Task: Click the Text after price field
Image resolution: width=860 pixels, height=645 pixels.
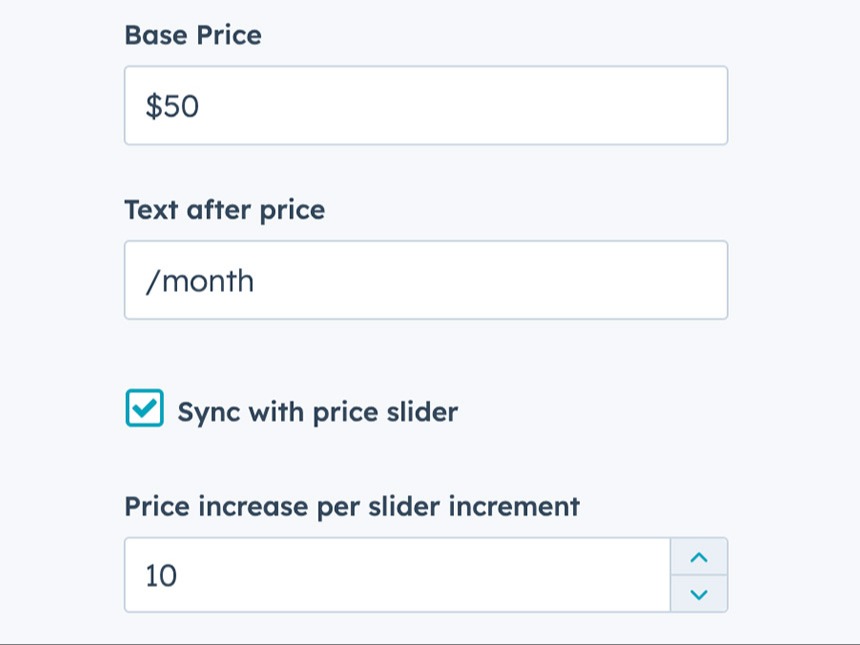Action: [400, 280]
